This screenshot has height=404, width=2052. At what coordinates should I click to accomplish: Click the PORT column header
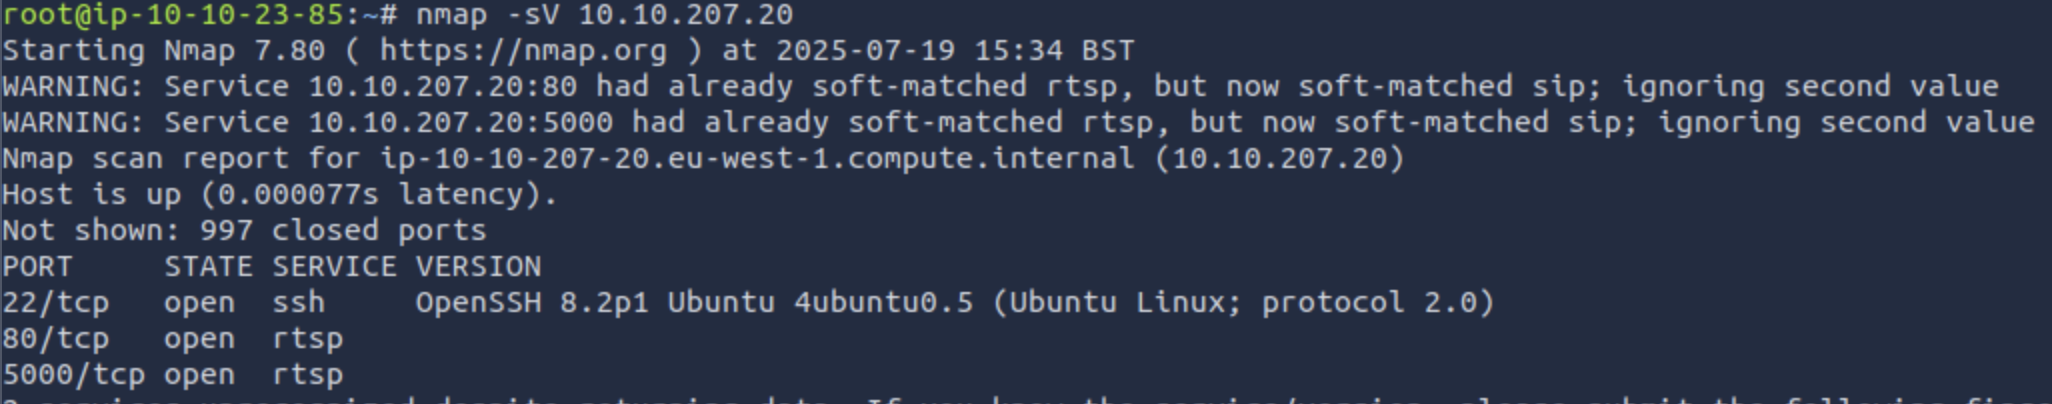pos(38,267)
